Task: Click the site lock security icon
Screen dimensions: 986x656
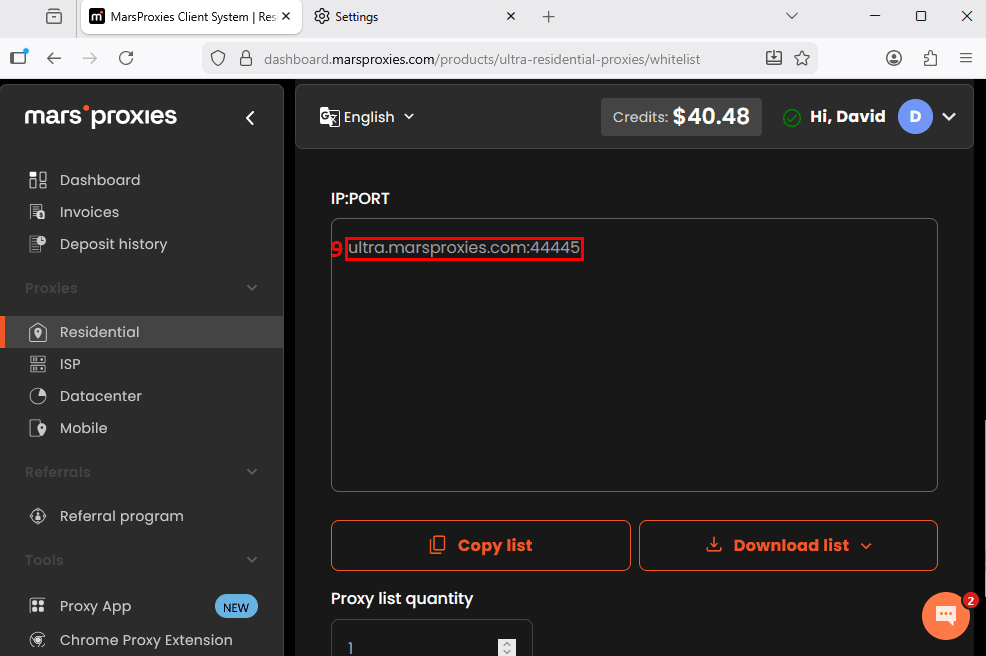Action: click(246, 58)
